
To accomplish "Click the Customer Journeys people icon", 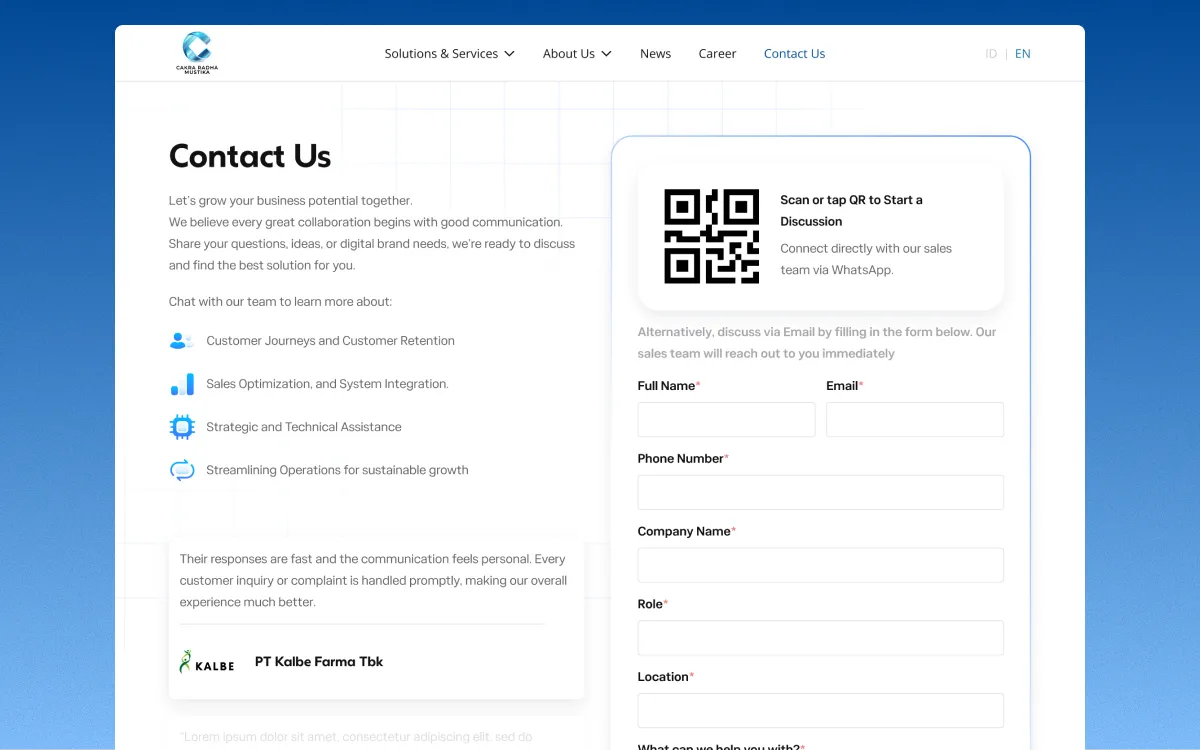I will point(181,341).
